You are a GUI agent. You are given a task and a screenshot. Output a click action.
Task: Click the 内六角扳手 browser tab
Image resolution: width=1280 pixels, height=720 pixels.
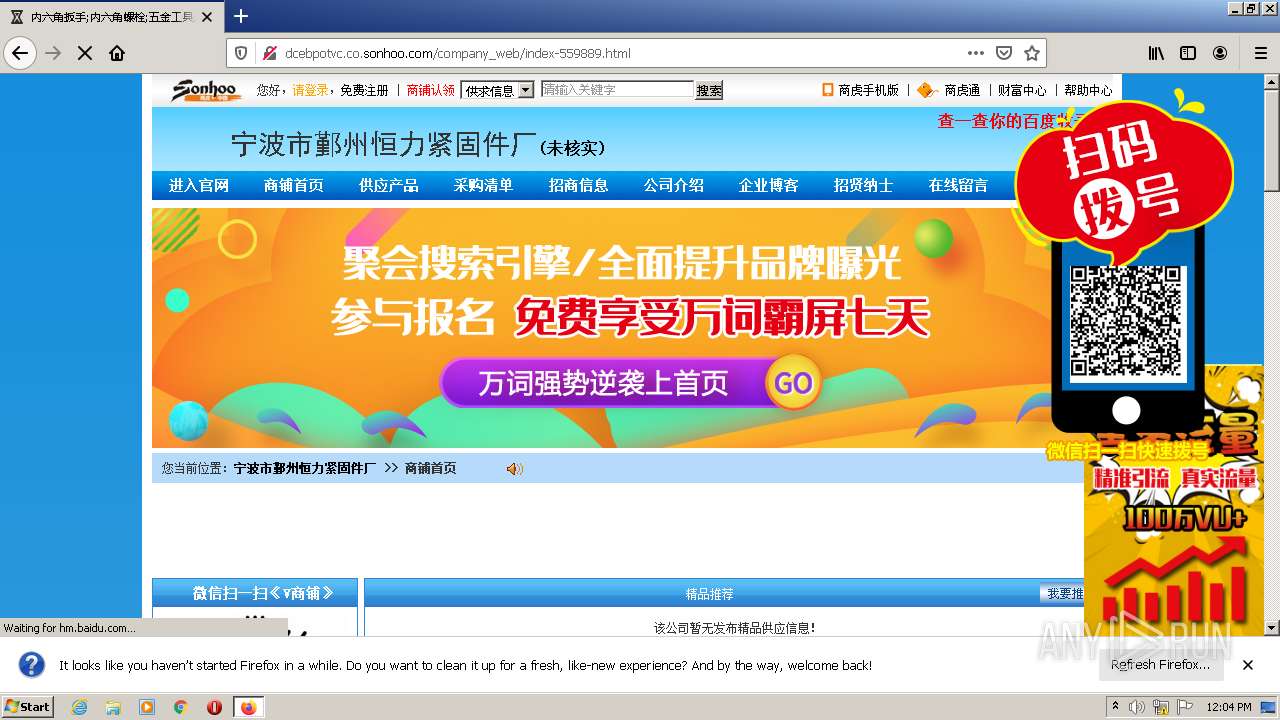(x=110, y=17)
